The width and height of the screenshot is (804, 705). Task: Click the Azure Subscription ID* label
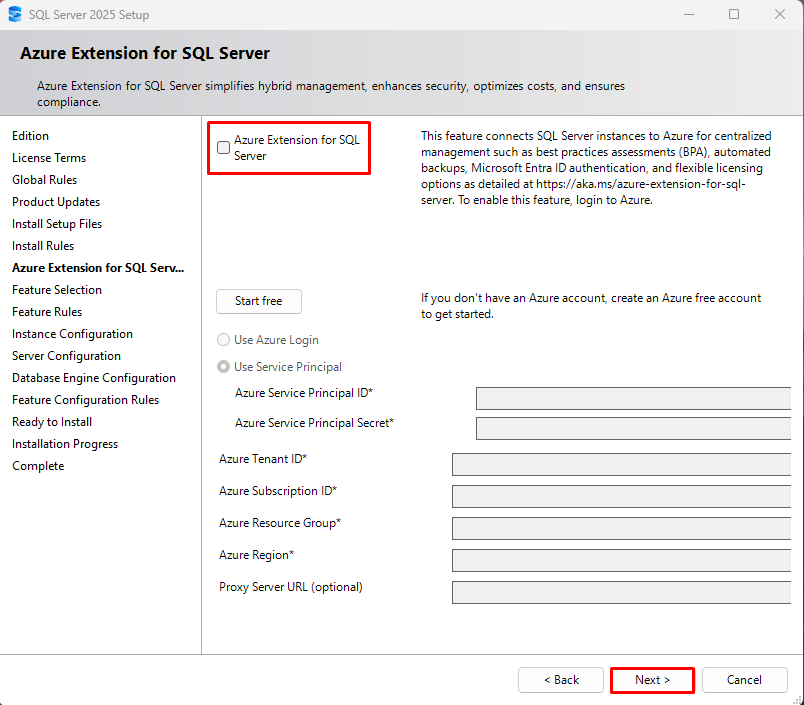278,491
